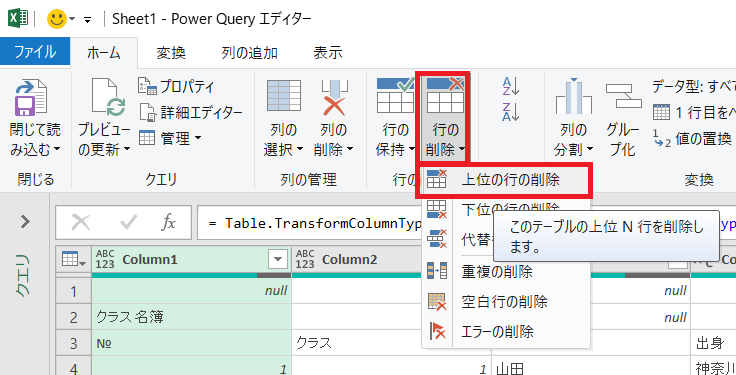Select エラーの削除 menu item
This screenshot has height=375, width=736.
(506, 331)
